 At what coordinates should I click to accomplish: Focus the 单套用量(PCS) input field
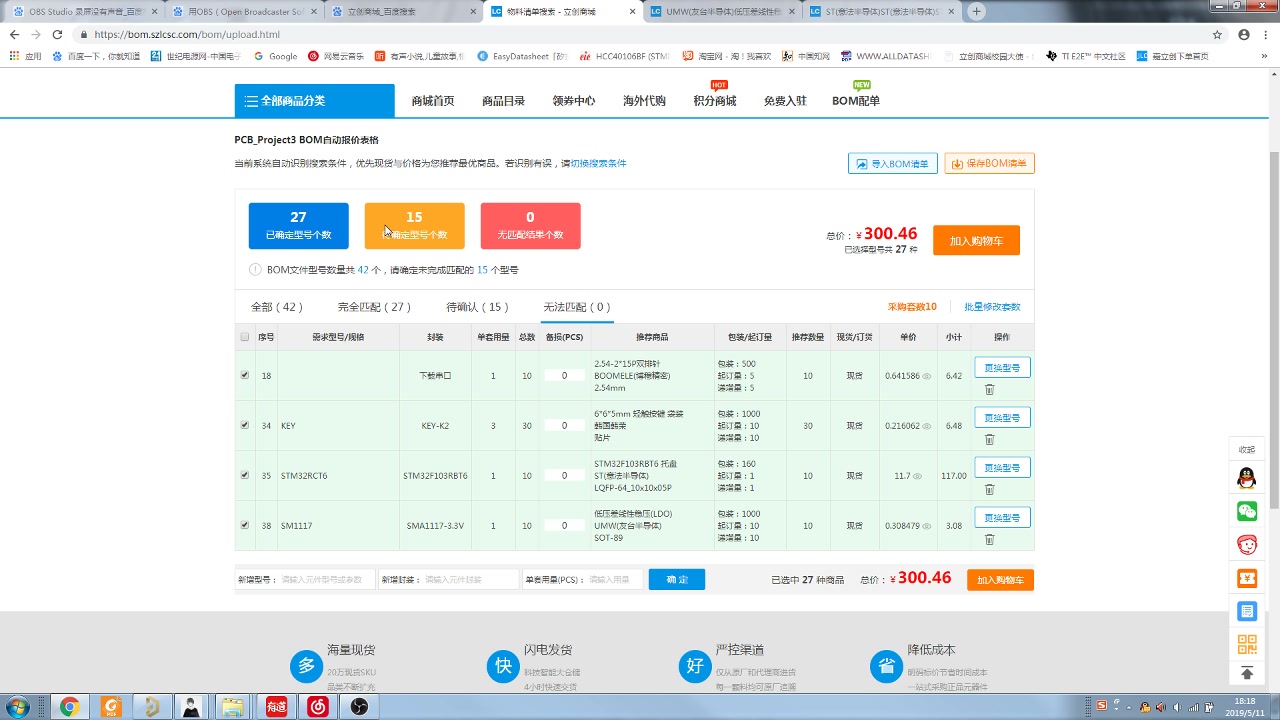614,579
